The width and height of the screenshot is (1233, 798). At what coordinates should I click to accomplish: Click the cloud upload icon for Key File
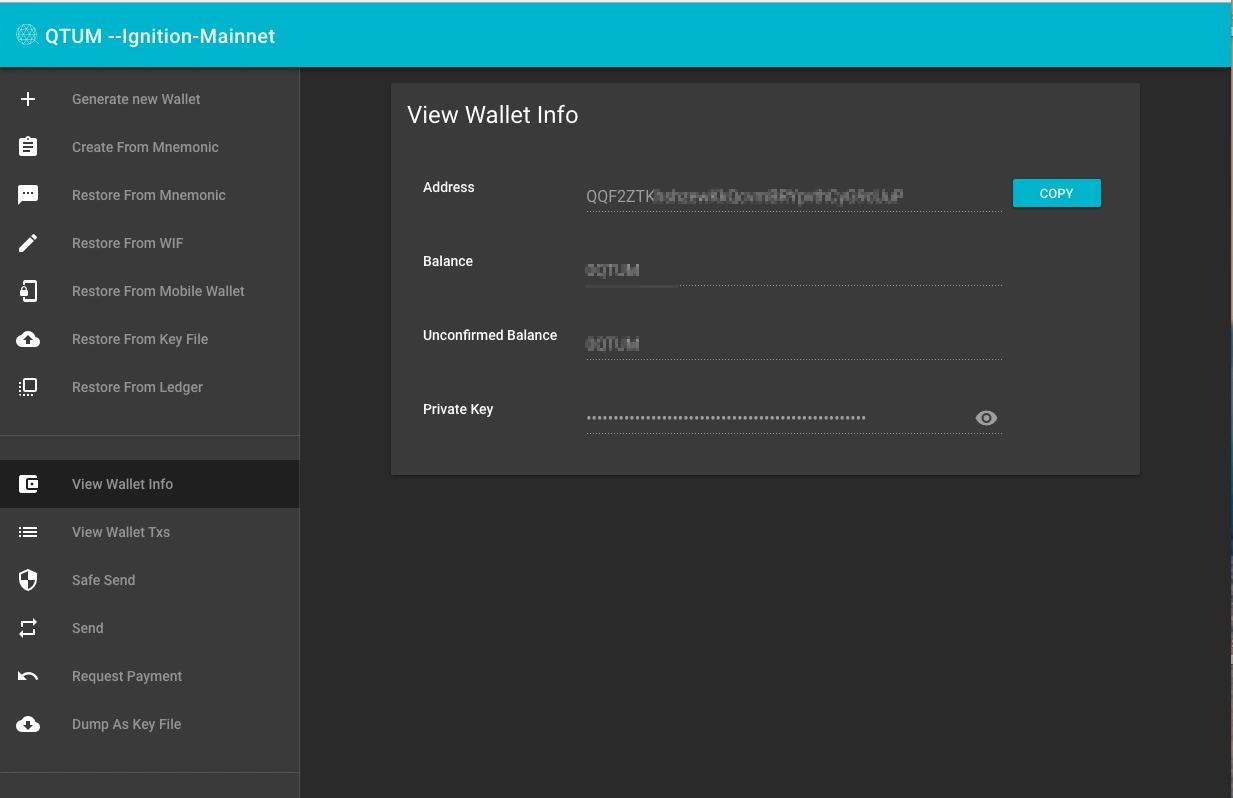point(28,339)
